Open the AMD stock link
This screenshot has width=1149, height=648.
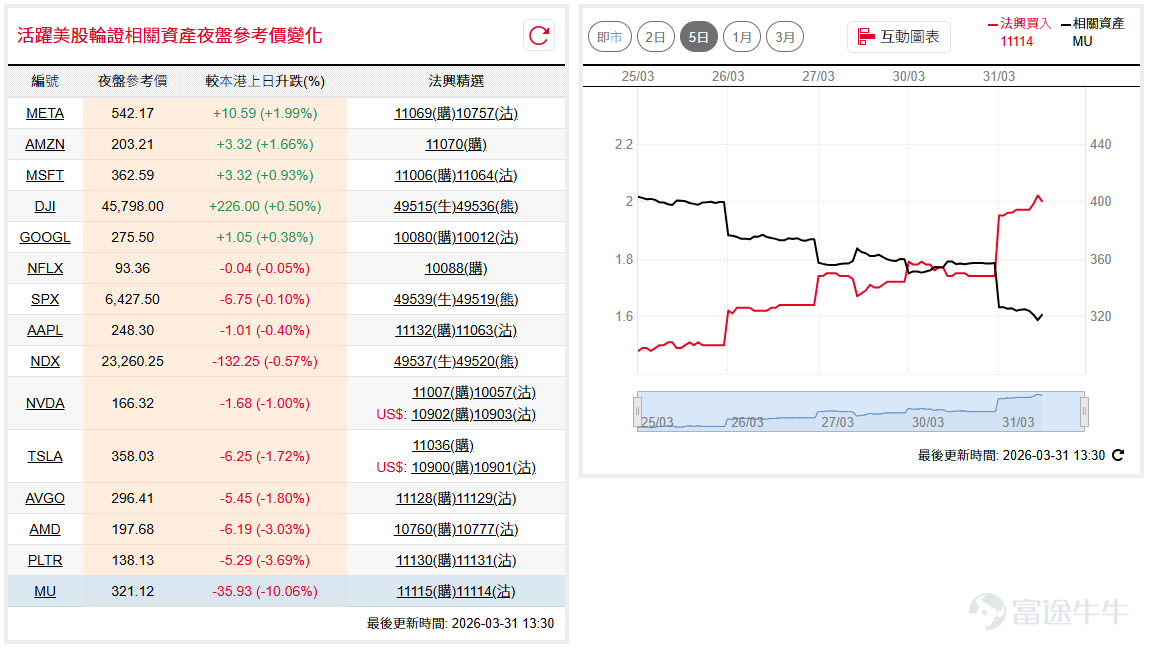point(45,529)
